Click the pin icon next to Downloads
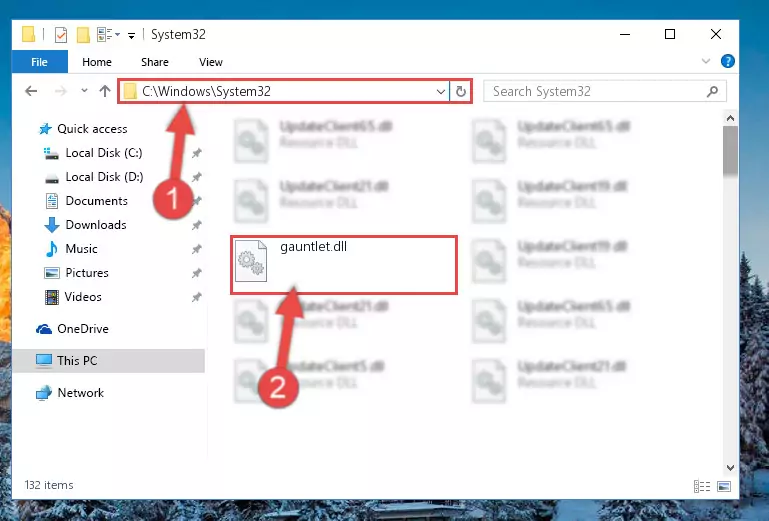Viewport: 769px width, 521px height. point(197,225)
